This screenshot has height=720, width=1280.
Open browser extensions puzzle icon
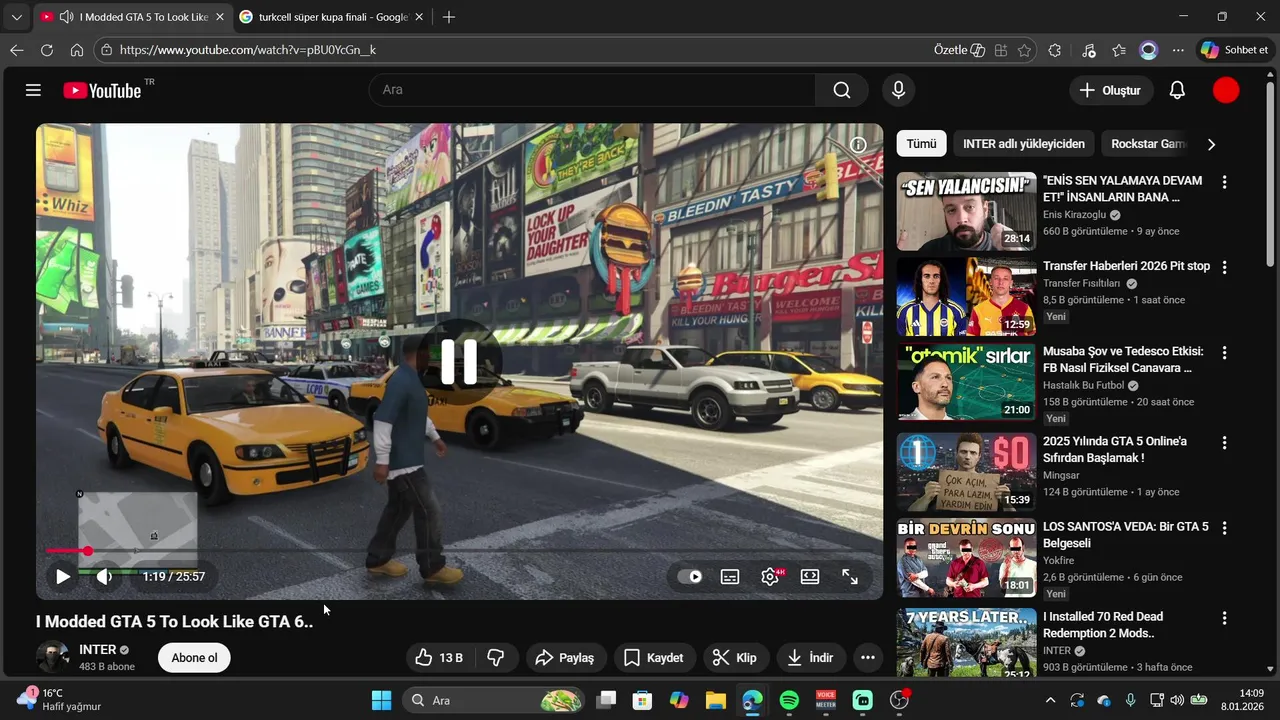1055,50
